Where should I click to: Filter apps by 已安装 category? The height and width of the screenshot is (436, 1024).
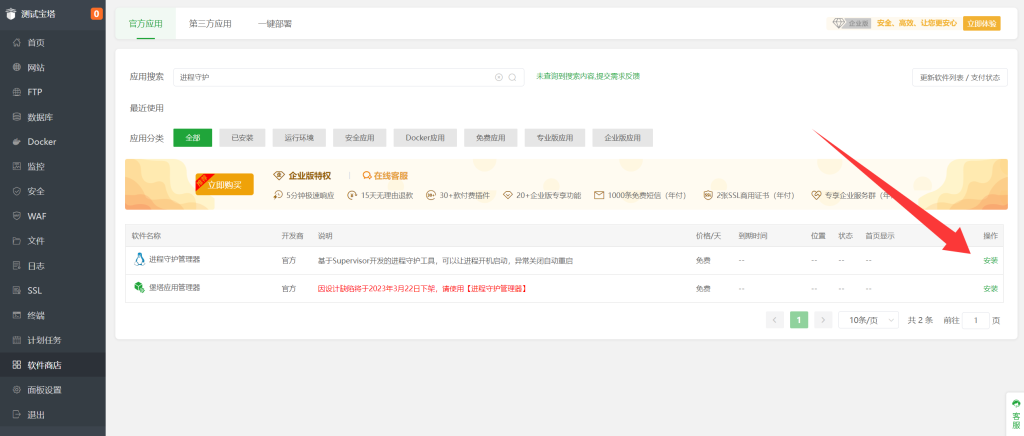pos(242,138)
